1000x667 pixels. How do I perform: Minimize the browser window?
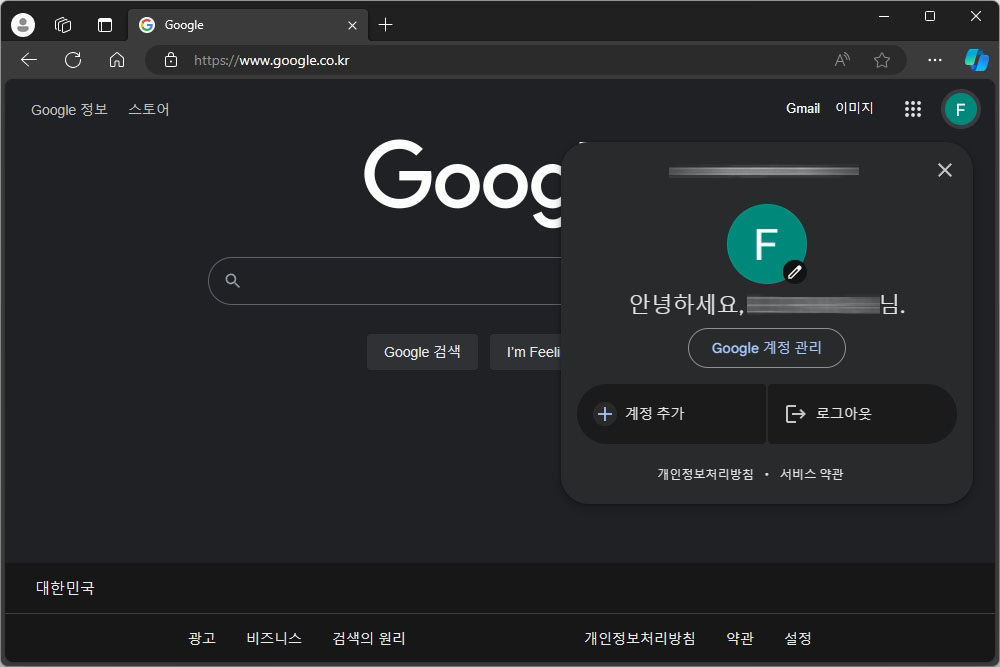[884, 17]
